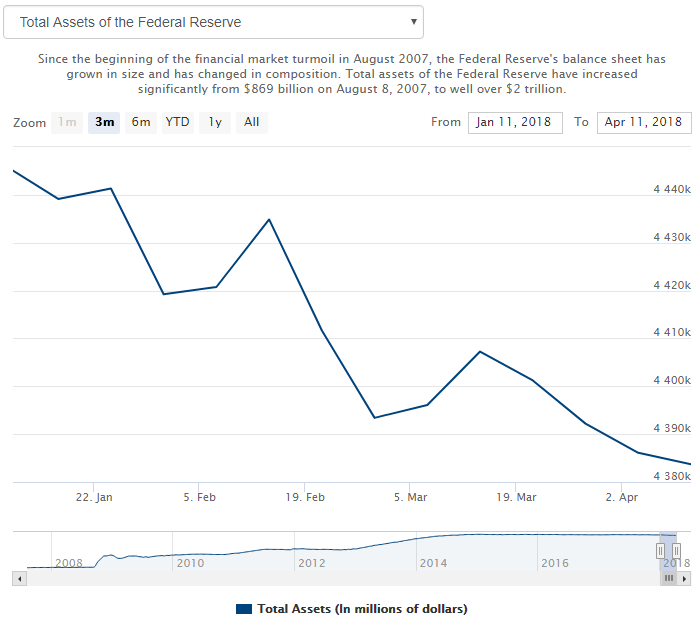
Task: Click 2008 in the navigator timeline
Action: 69,563
